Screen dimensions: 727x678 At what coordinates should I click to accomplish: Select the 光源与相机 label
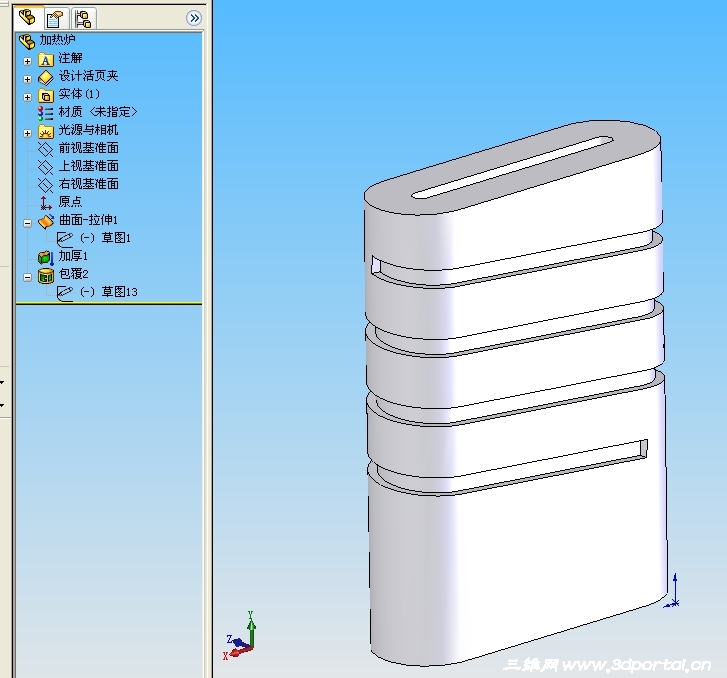tap(89, 130)
